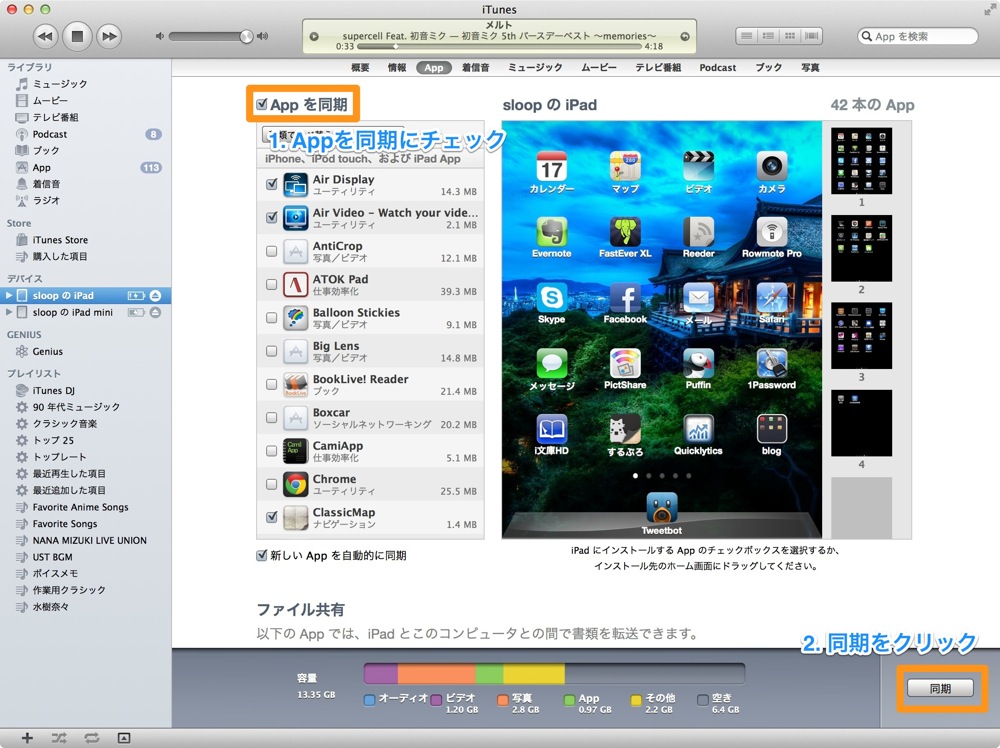Screen dimensions: 1000x748
Task: Toggle repeat icon in bottom bar
Action: point(91,738)
